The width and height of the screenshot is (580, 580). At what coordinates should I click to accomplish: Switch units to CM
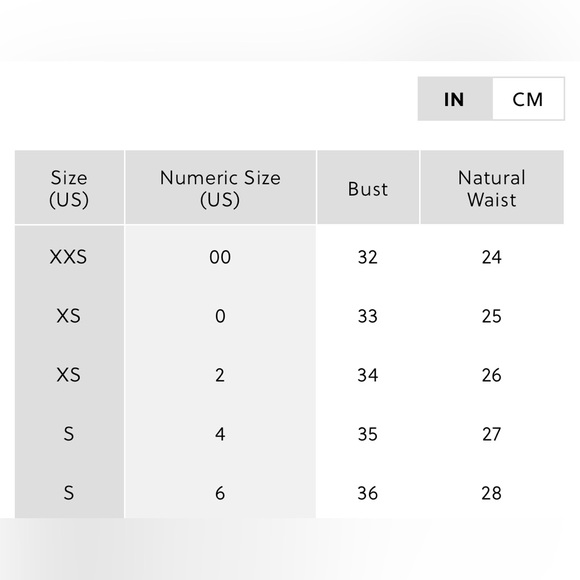528,99
